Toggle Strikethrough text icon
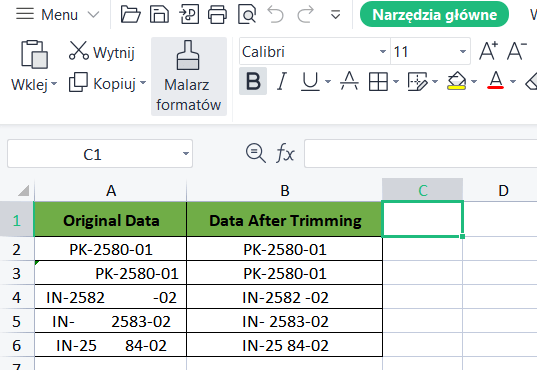 pyautogui.click(x=349, y=81)
